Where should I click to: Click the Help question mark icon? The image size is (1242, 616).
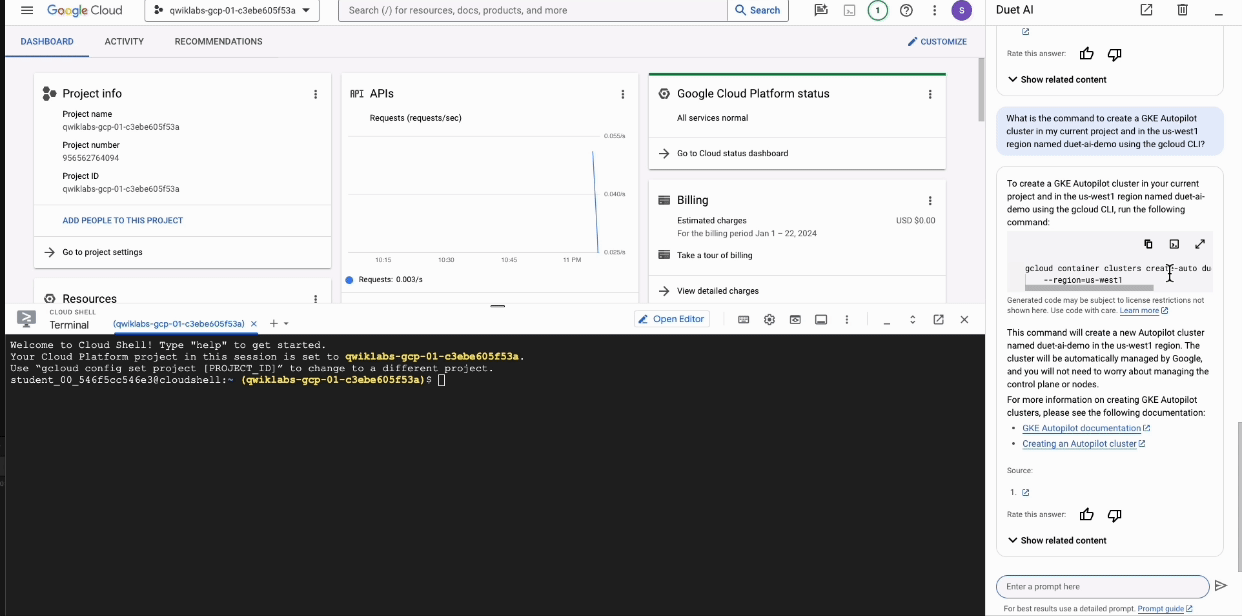[906, 10]
